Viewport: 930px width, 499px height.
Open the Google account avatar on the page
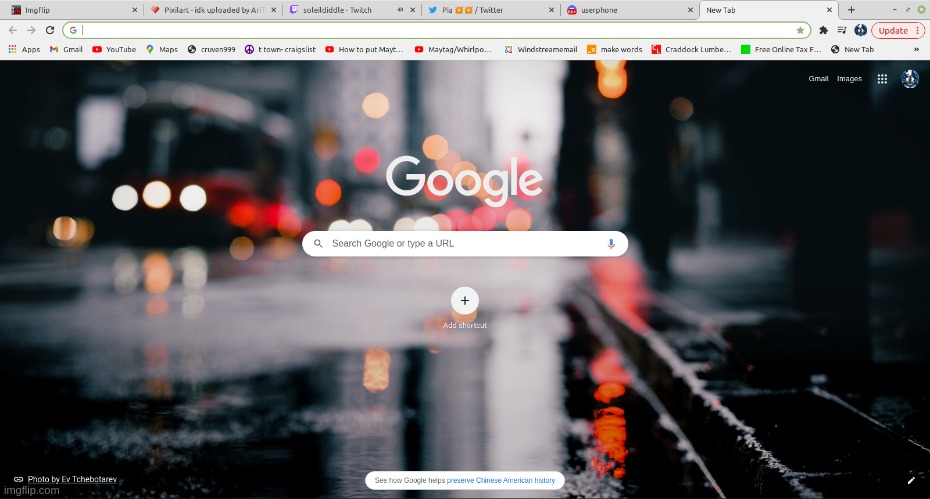click(910, 78)
